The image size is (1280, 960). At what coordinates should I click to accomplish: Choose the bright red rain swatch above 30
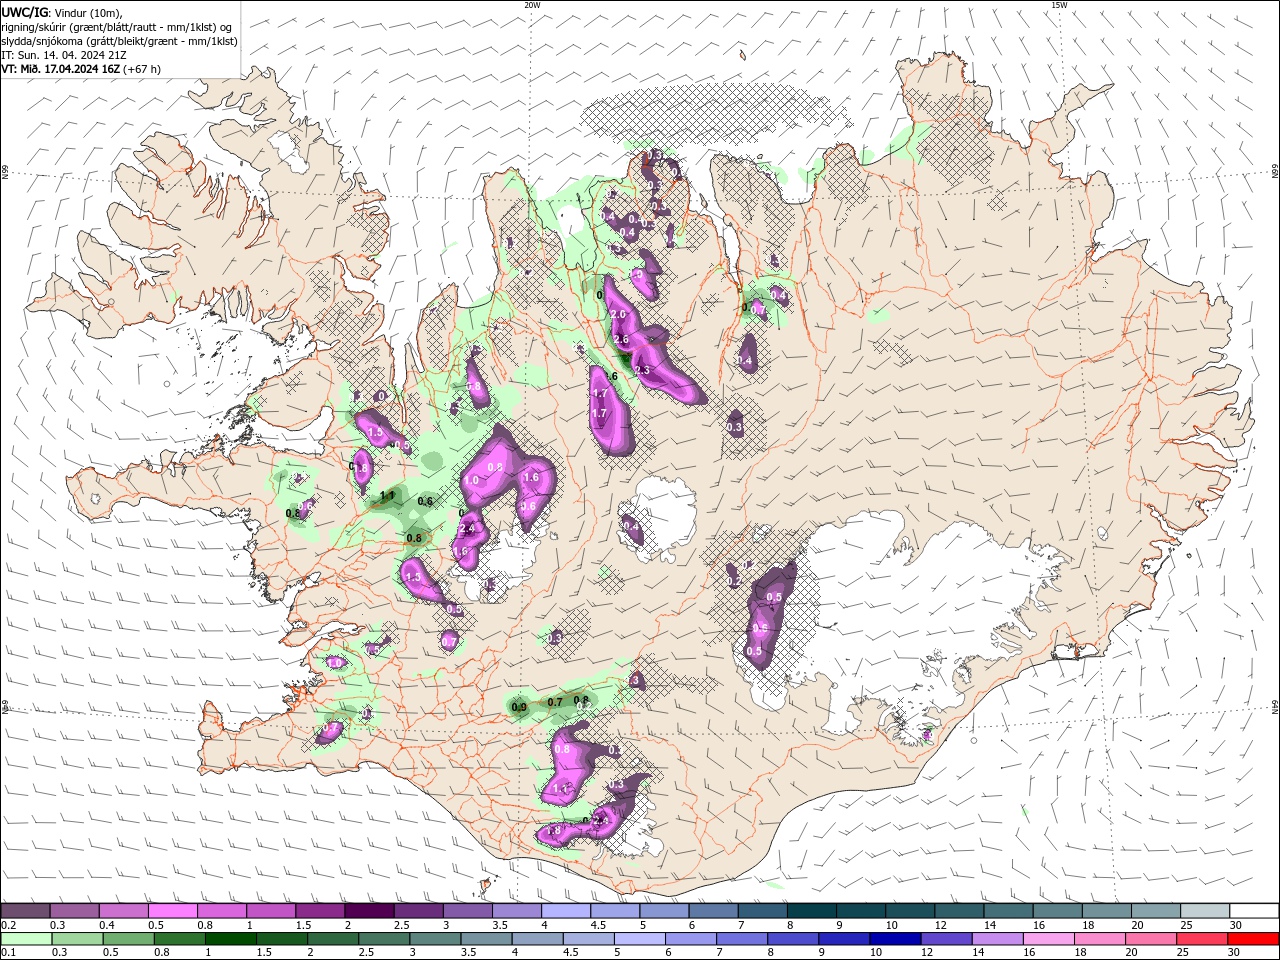(x=1253, y=939)
